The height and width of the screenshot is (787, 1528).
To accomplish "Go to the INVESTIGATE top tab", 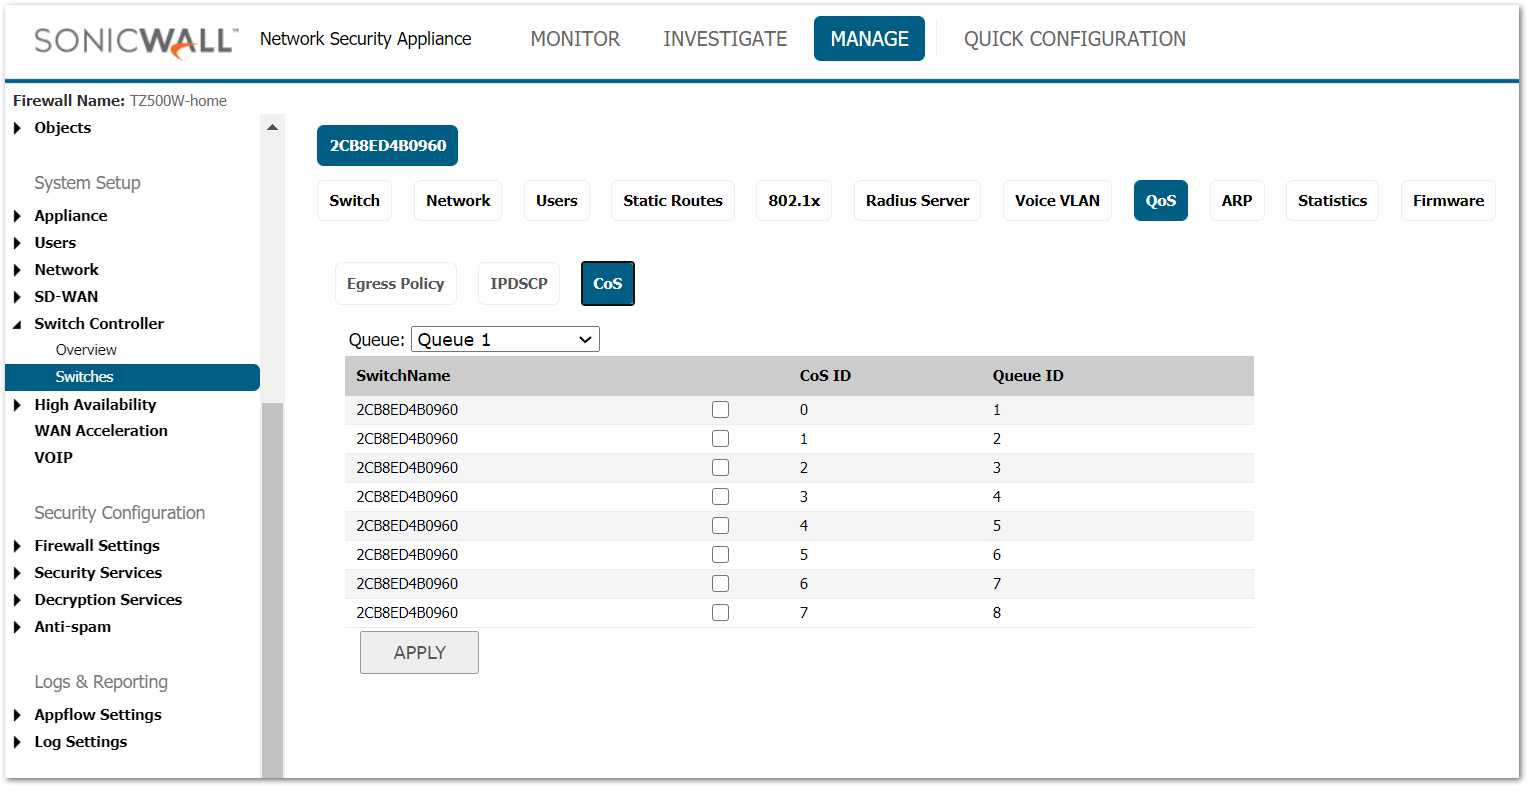I will pyautogui.click(x=725, y=39).
